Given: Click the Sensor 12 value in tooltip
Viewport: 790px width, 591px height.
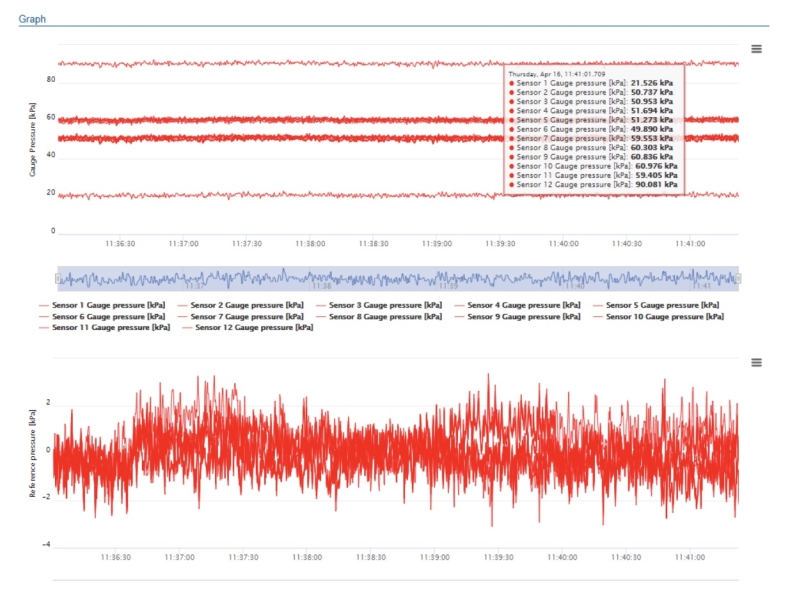Looking at the screenshot, I should point(657,184).
